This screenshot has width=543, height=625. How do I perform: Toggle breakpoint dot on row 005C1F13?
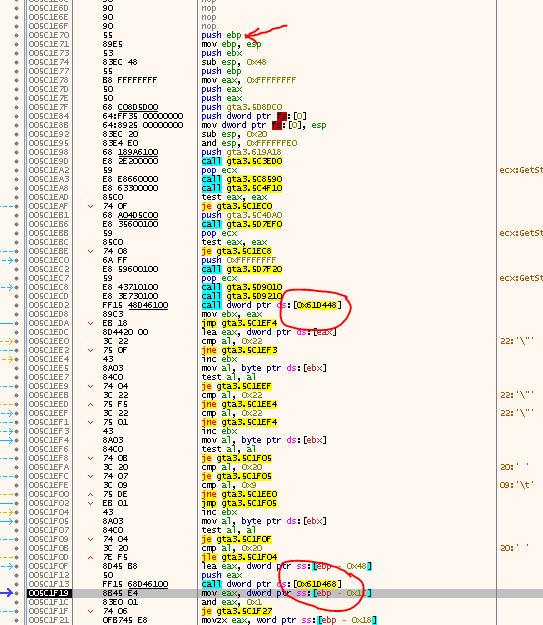click(x=16, y=584)
